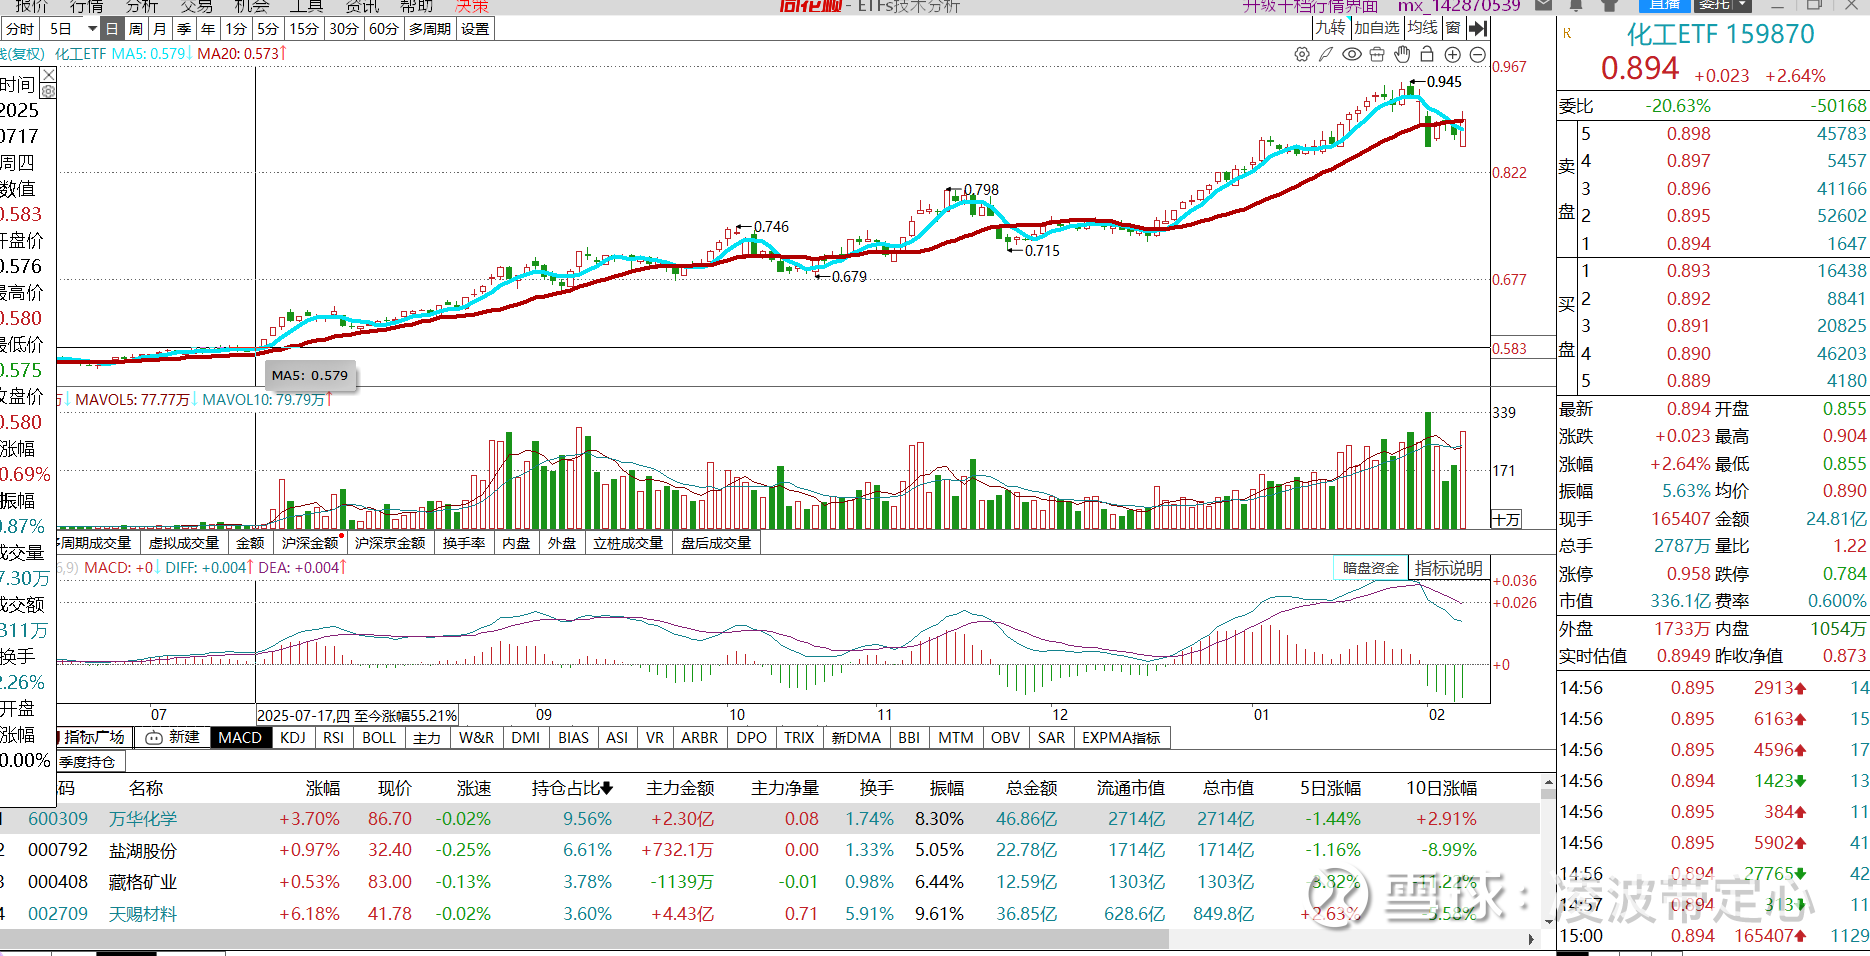Screen dimensions: 1870x956
Task: Click the 直播 live button
Action: [x=1665, y=5]
